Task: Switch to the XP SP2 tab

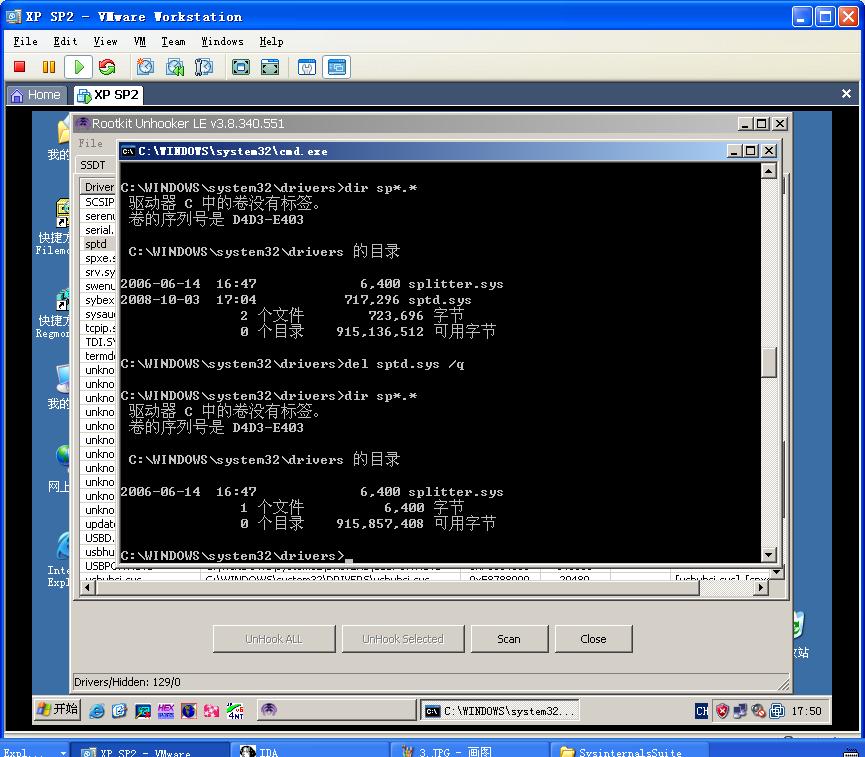Action: [108, 95]
